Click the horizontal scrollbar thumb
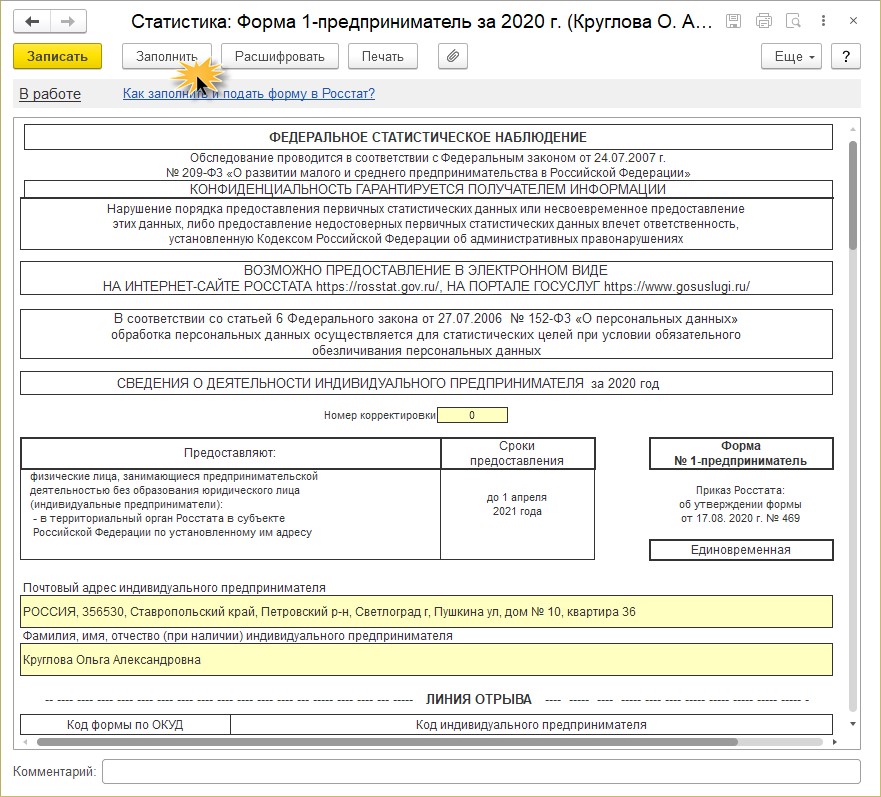Screen dimensions: 881x797 [387, 742]
